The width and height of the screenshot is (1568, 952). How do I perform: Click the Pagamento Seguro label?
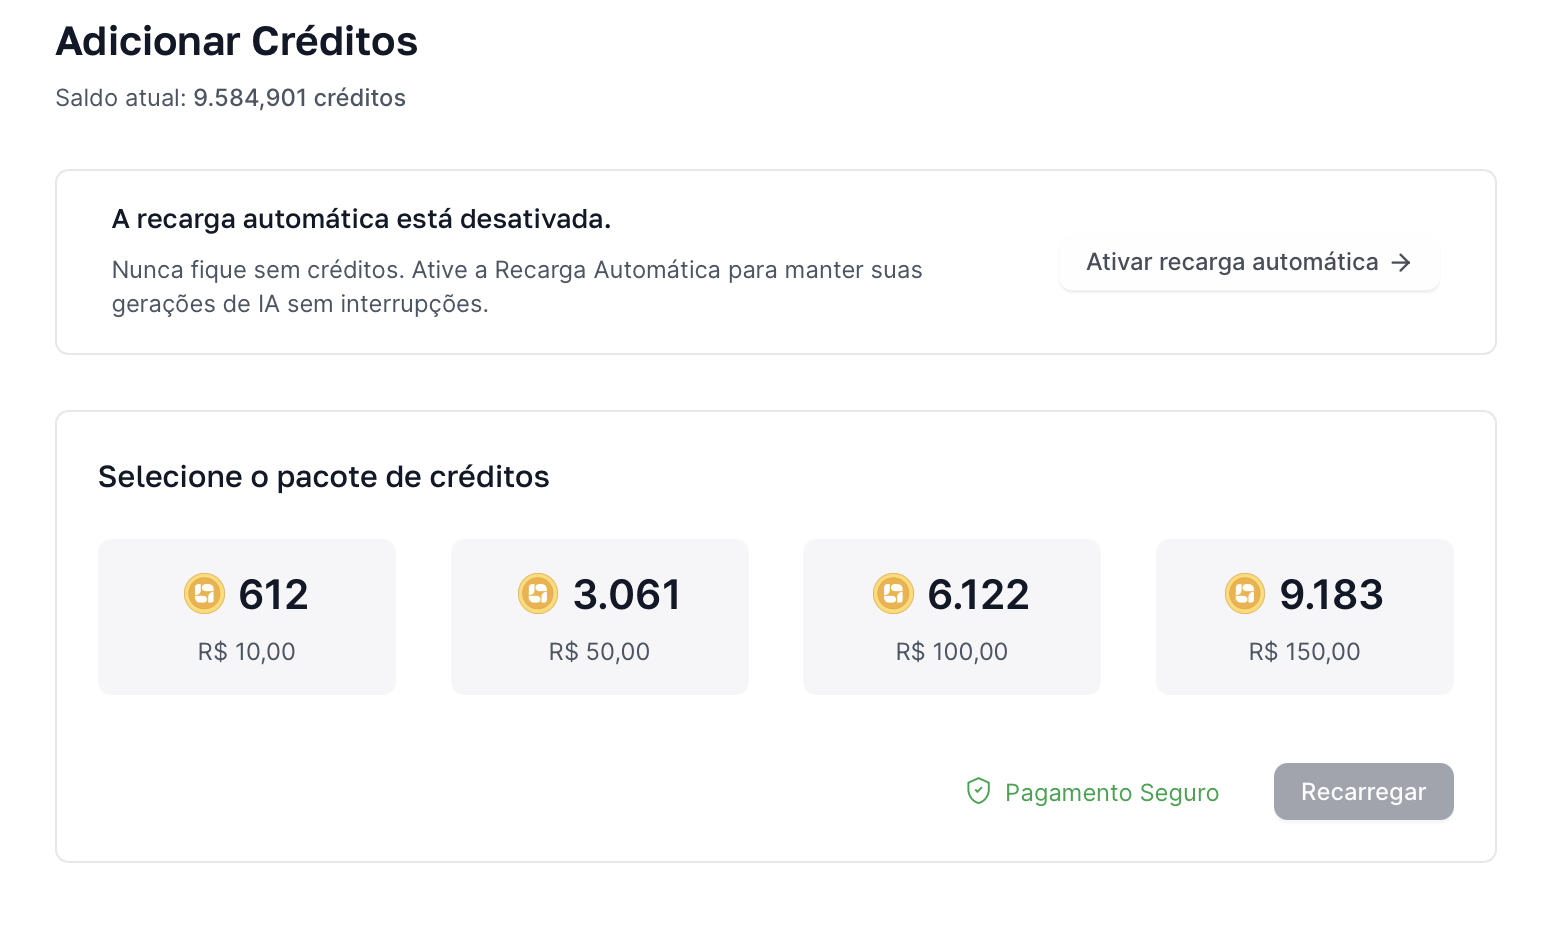1111,793
